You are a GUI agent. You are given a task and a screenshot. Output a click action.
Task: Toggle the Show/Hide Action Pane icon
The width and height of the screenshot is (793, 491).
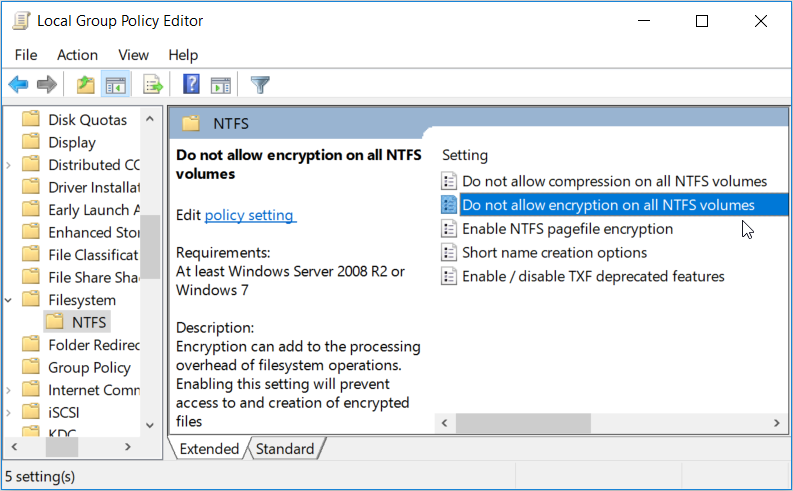[220, 85]
